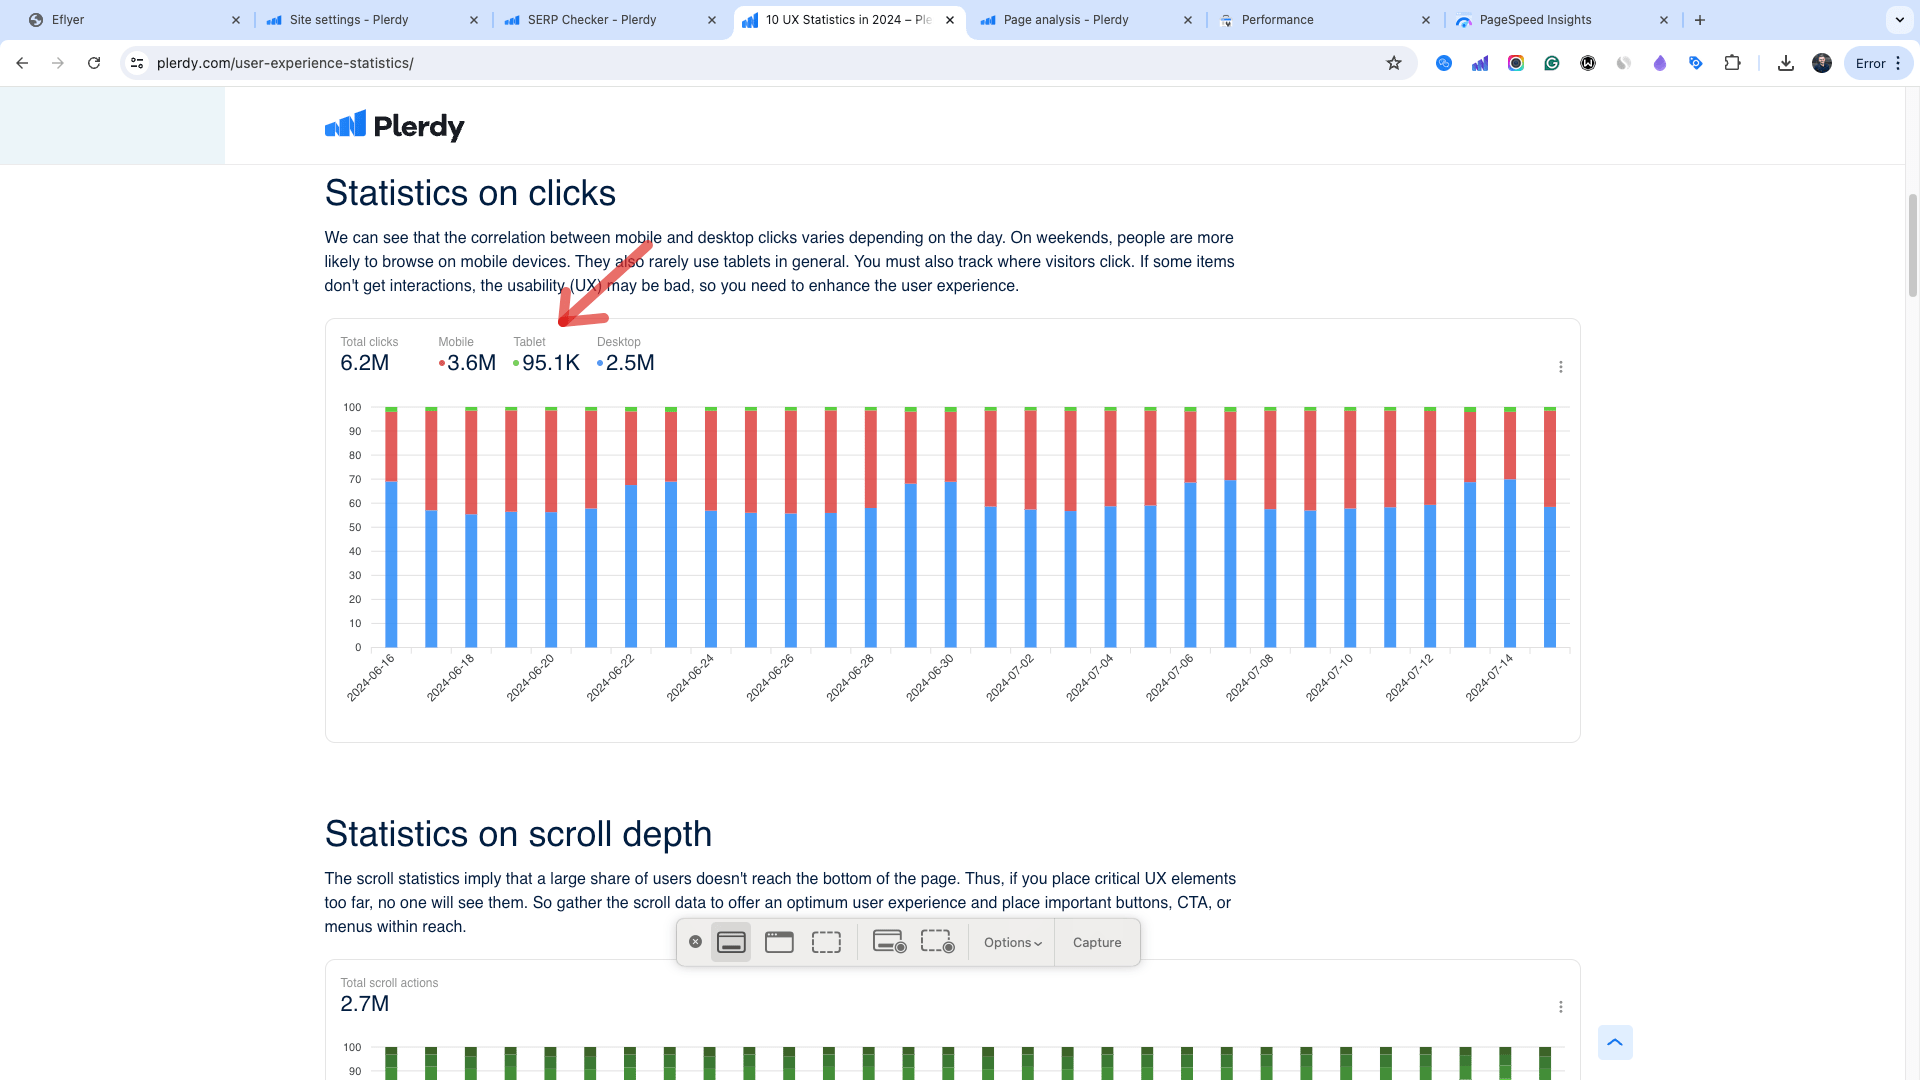The height and width of the screenshot is (1080, 1920).
Task: Open the scroll depth chart three-dot menu
Action: pyautogui.click(x=1560, y=1007)
